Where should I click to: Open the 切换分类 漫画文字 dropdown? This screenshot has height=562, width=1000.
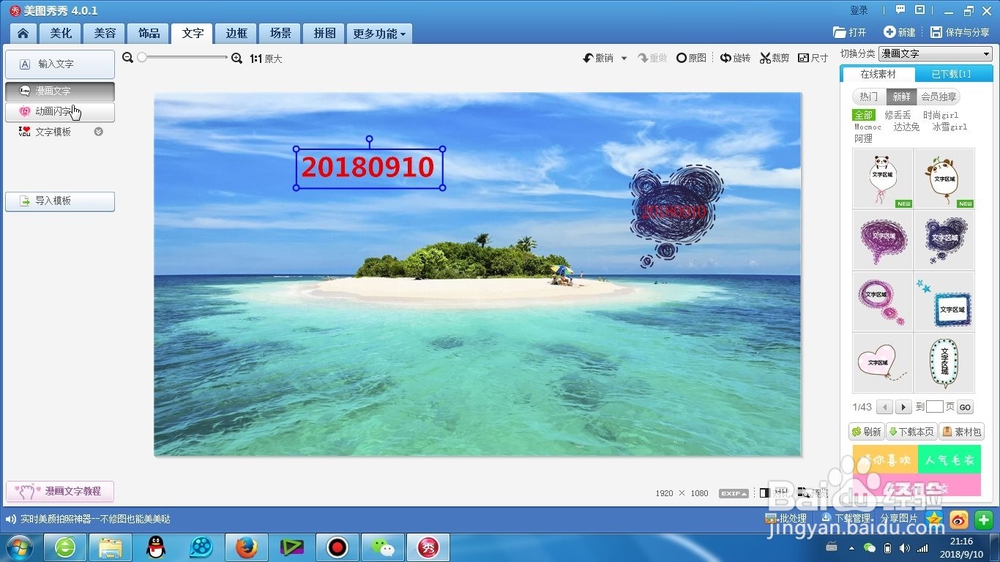point(935,54)
